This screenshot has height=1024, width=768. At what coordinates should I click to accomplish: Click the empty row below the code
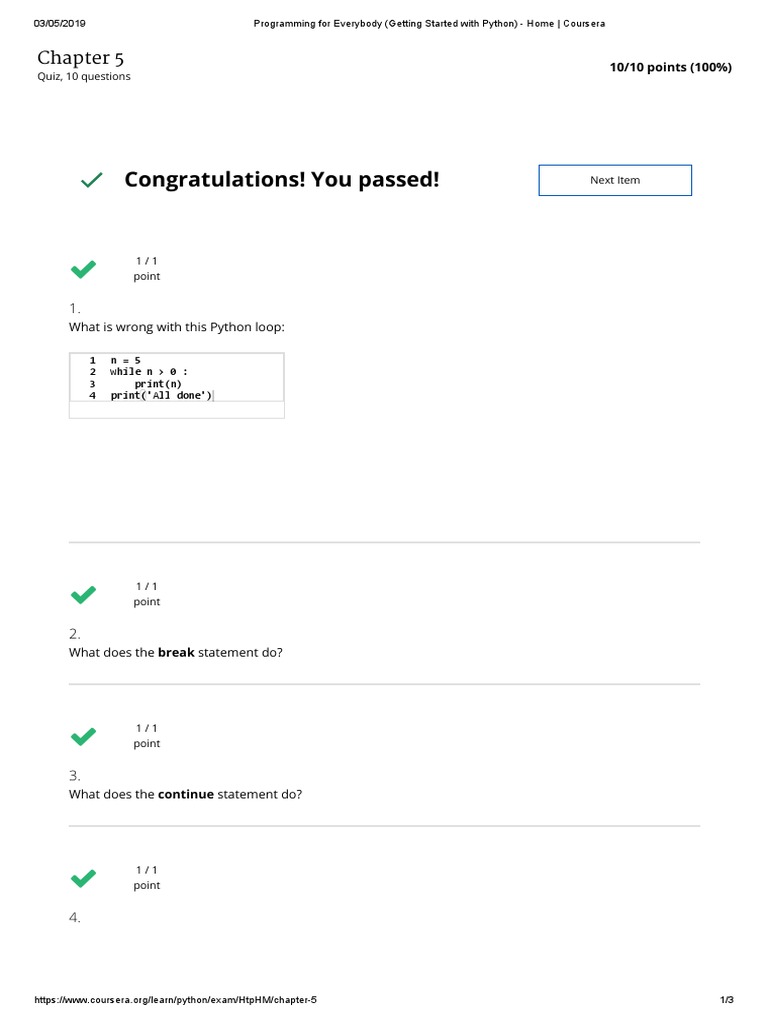[x=176, y=410]
